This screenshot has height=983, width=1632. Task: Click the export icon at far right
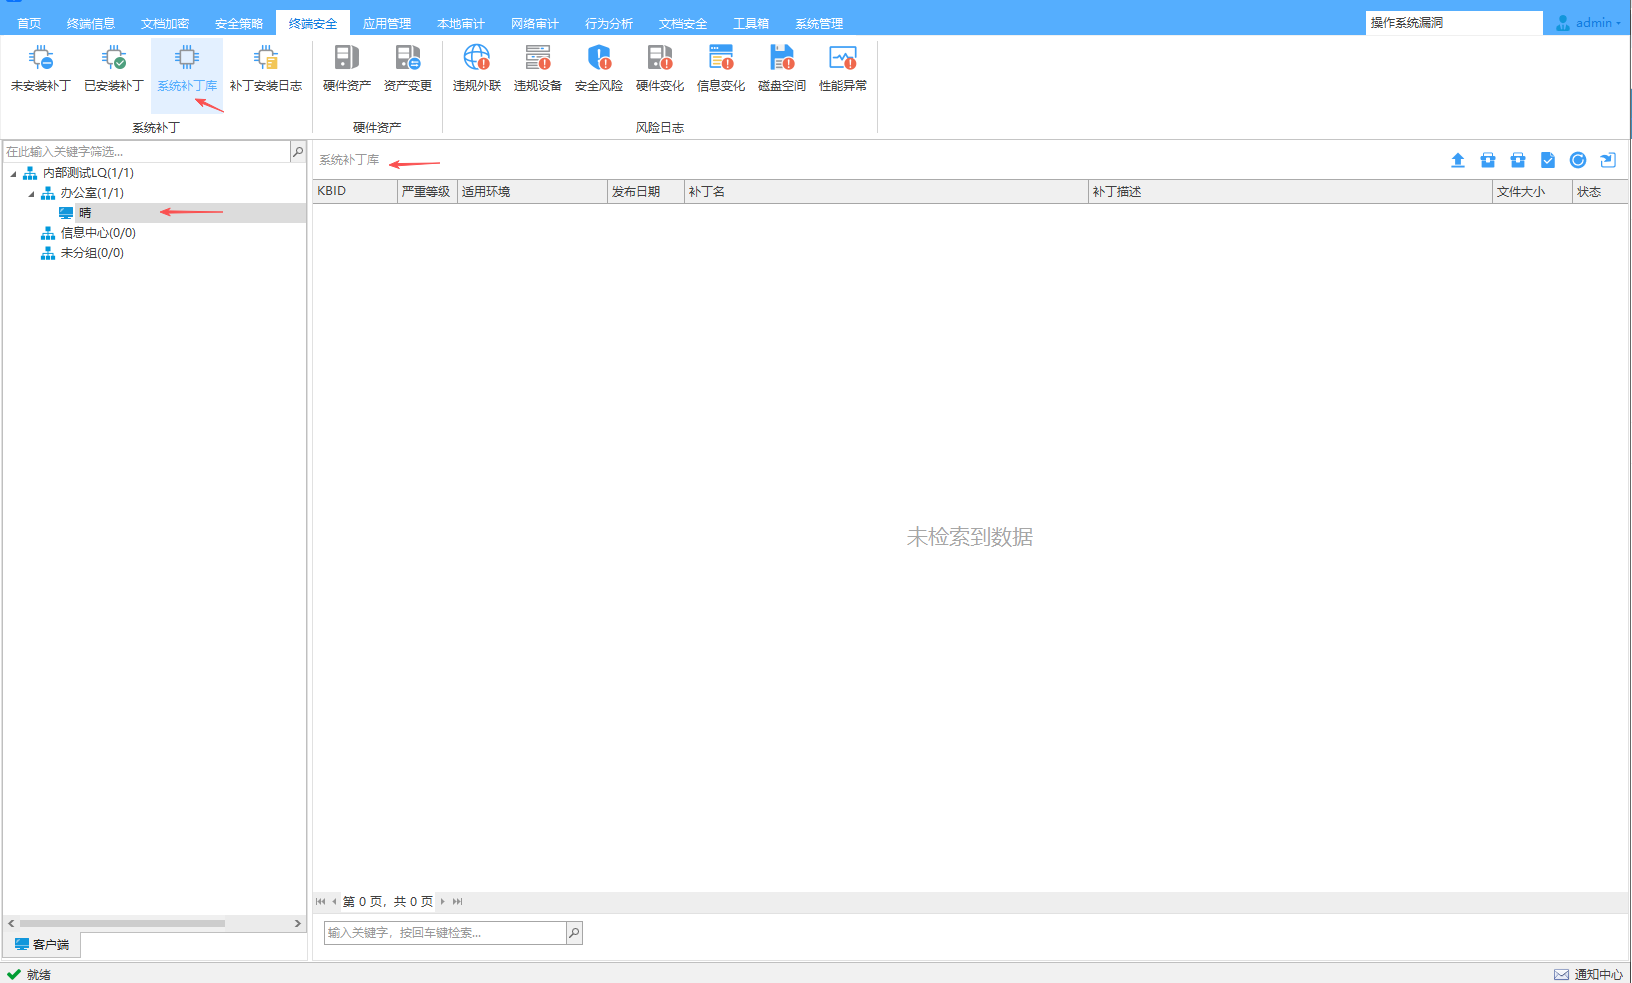pyautogui.click(x=1608, y=160)
